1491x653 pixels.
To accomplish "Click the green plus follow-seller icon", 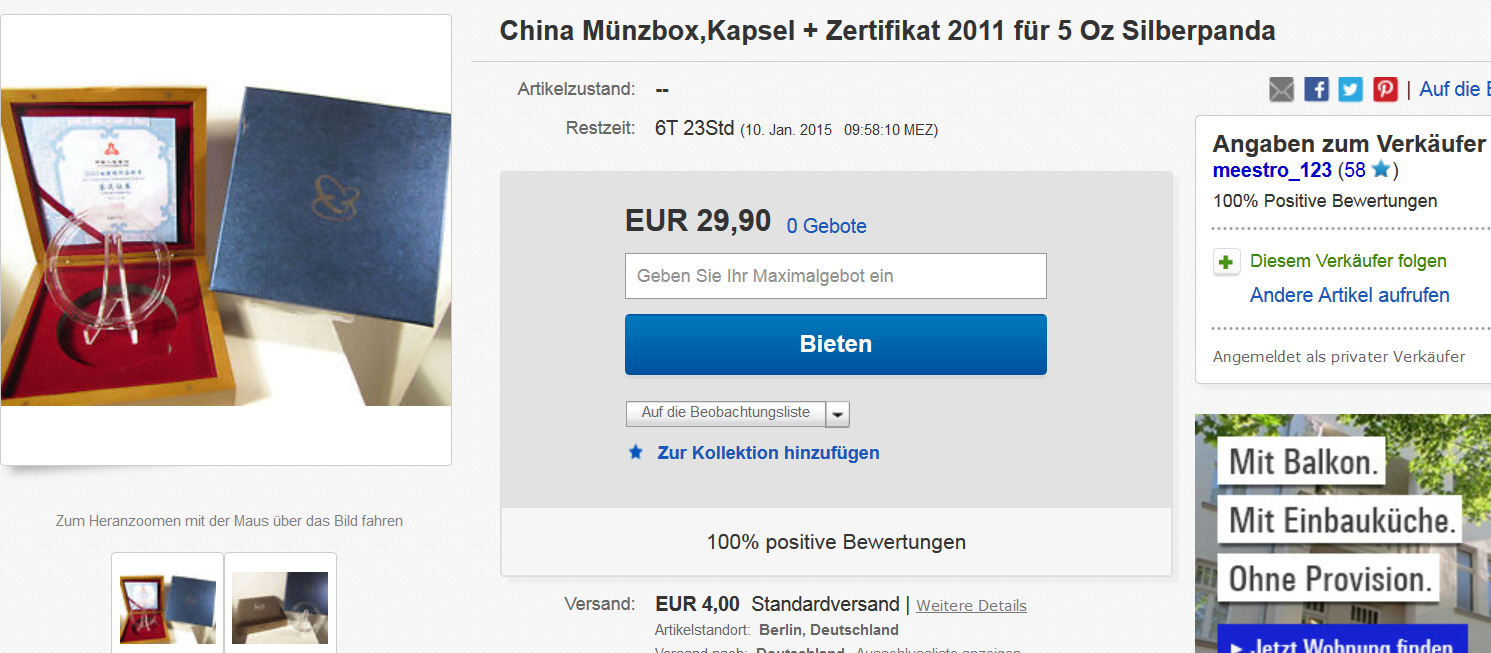I will [1227, 262].
